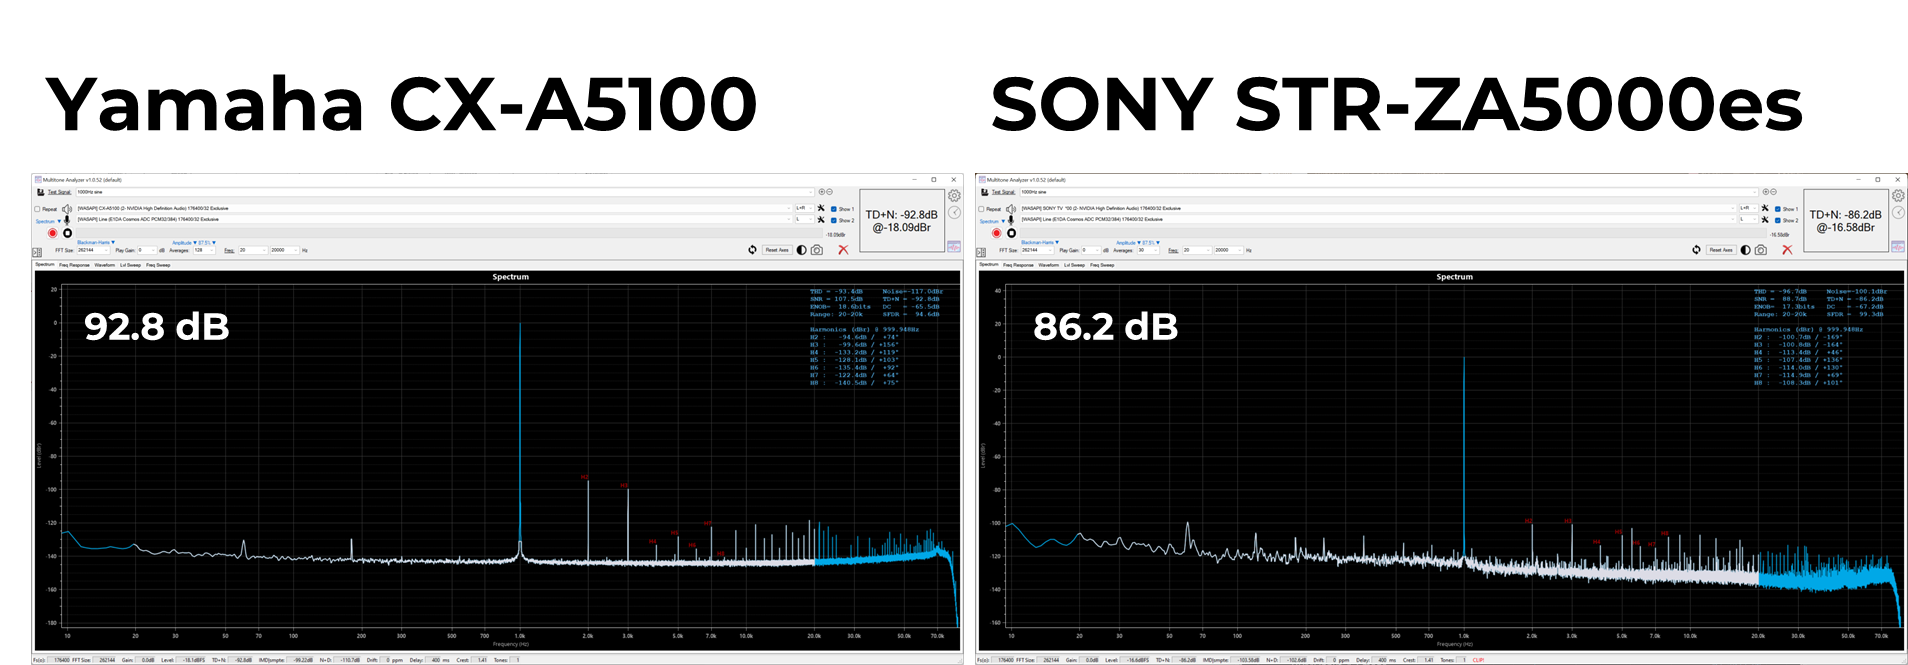Toggle the Show 2 checkbox in Yamaha window
1908x665 pixels.
(x=834, y=220)
